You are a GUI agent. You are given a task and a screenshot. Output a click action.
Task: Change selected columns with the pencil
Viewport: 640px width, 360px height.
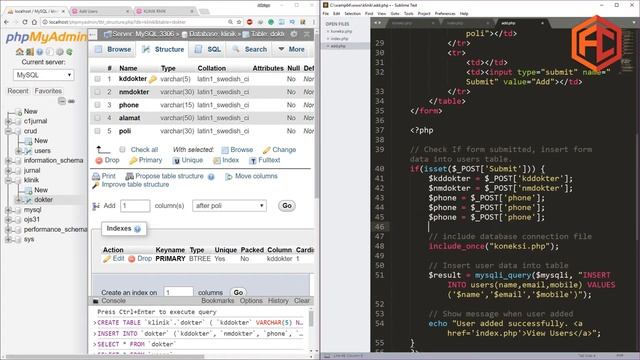click(x=280, y=150)
